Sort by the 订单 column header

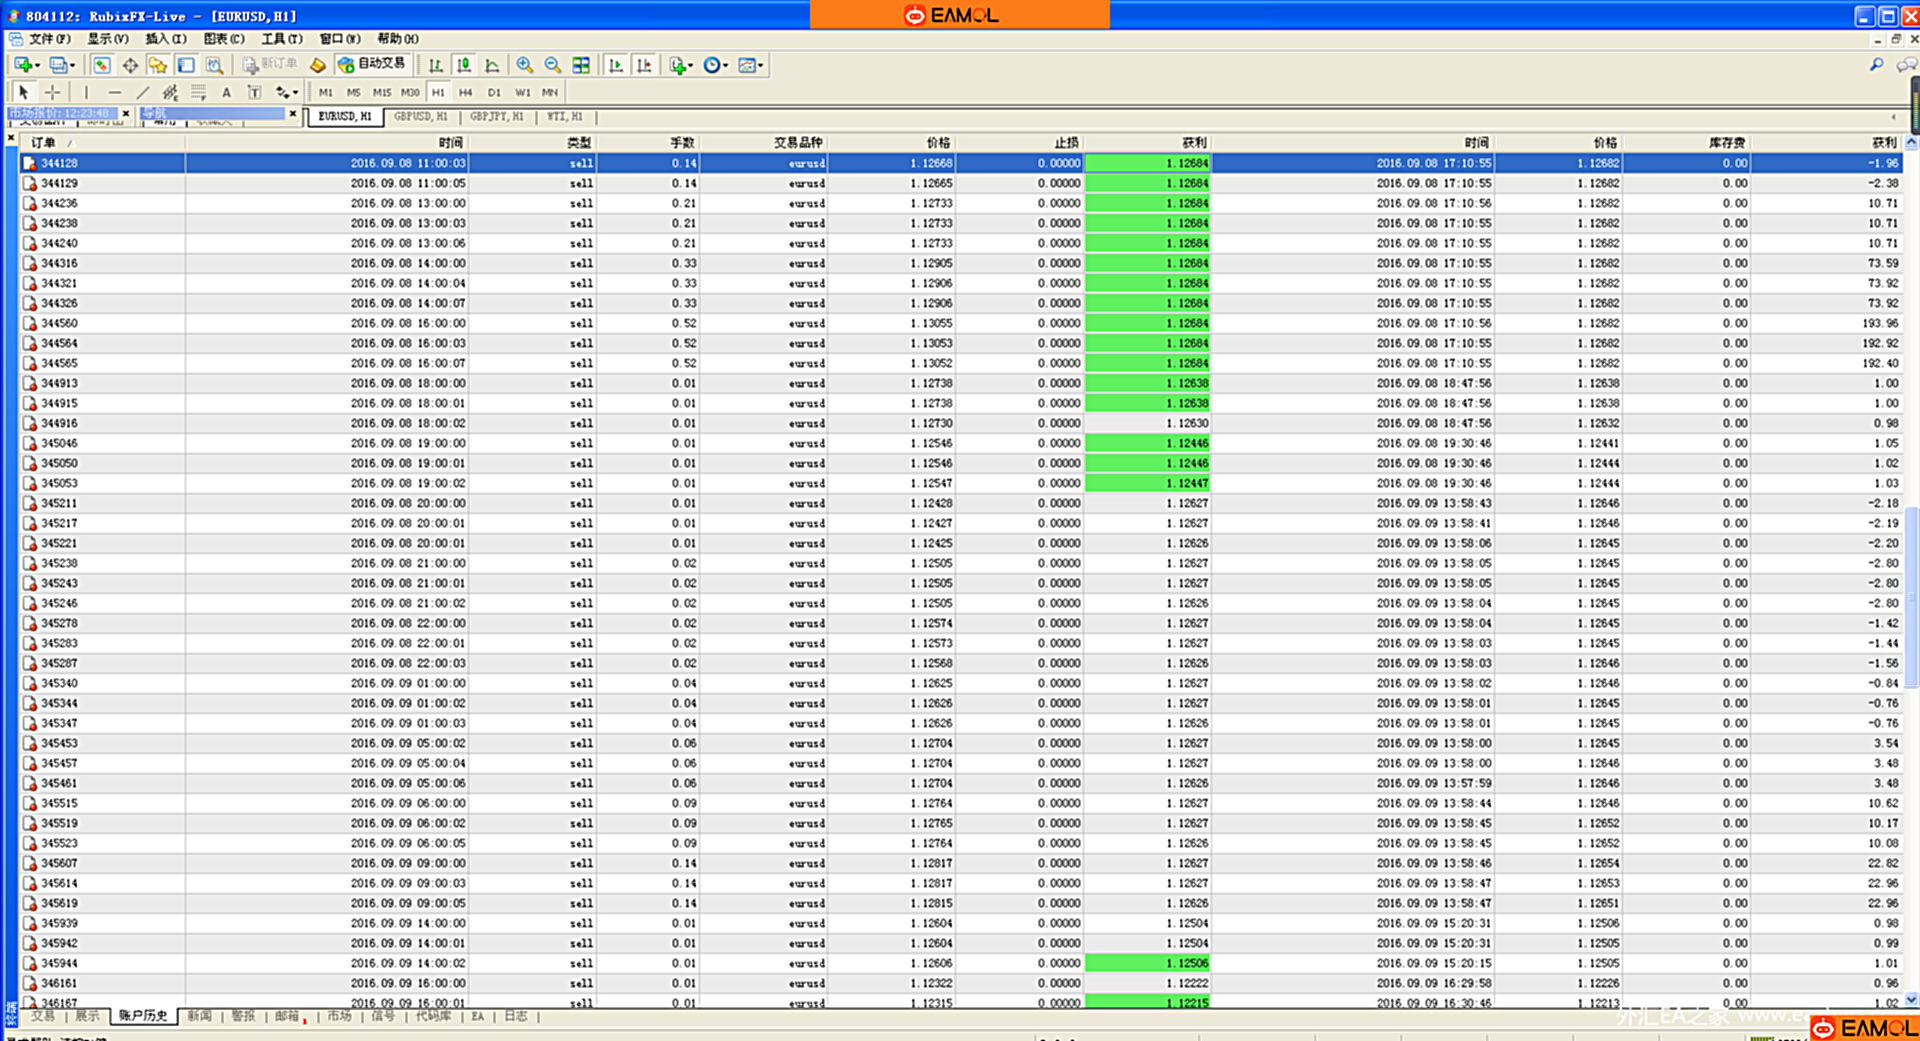[44, 143]
